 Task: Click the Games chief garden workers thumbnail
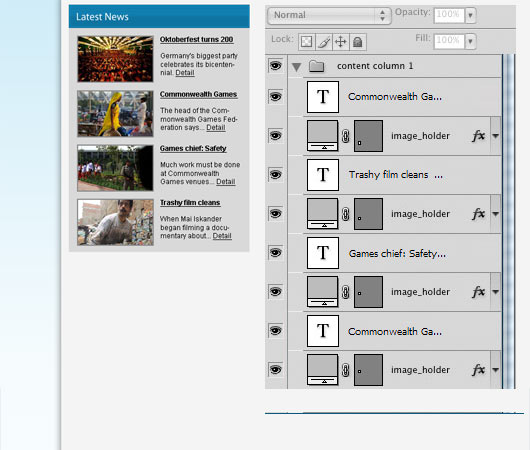tap(115, 168)
